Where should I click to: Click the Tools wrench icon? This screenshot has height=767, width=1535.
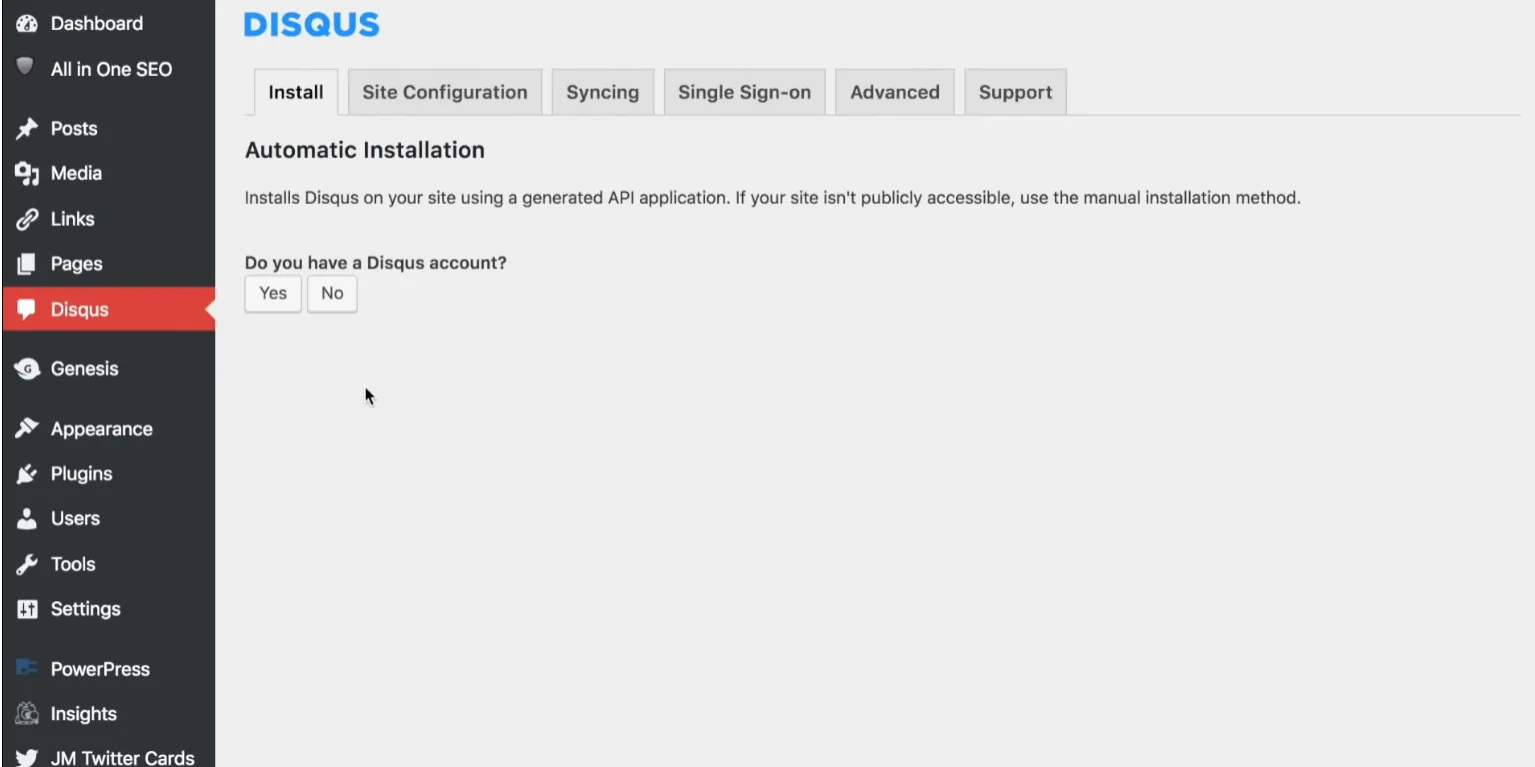coord(27,564)
